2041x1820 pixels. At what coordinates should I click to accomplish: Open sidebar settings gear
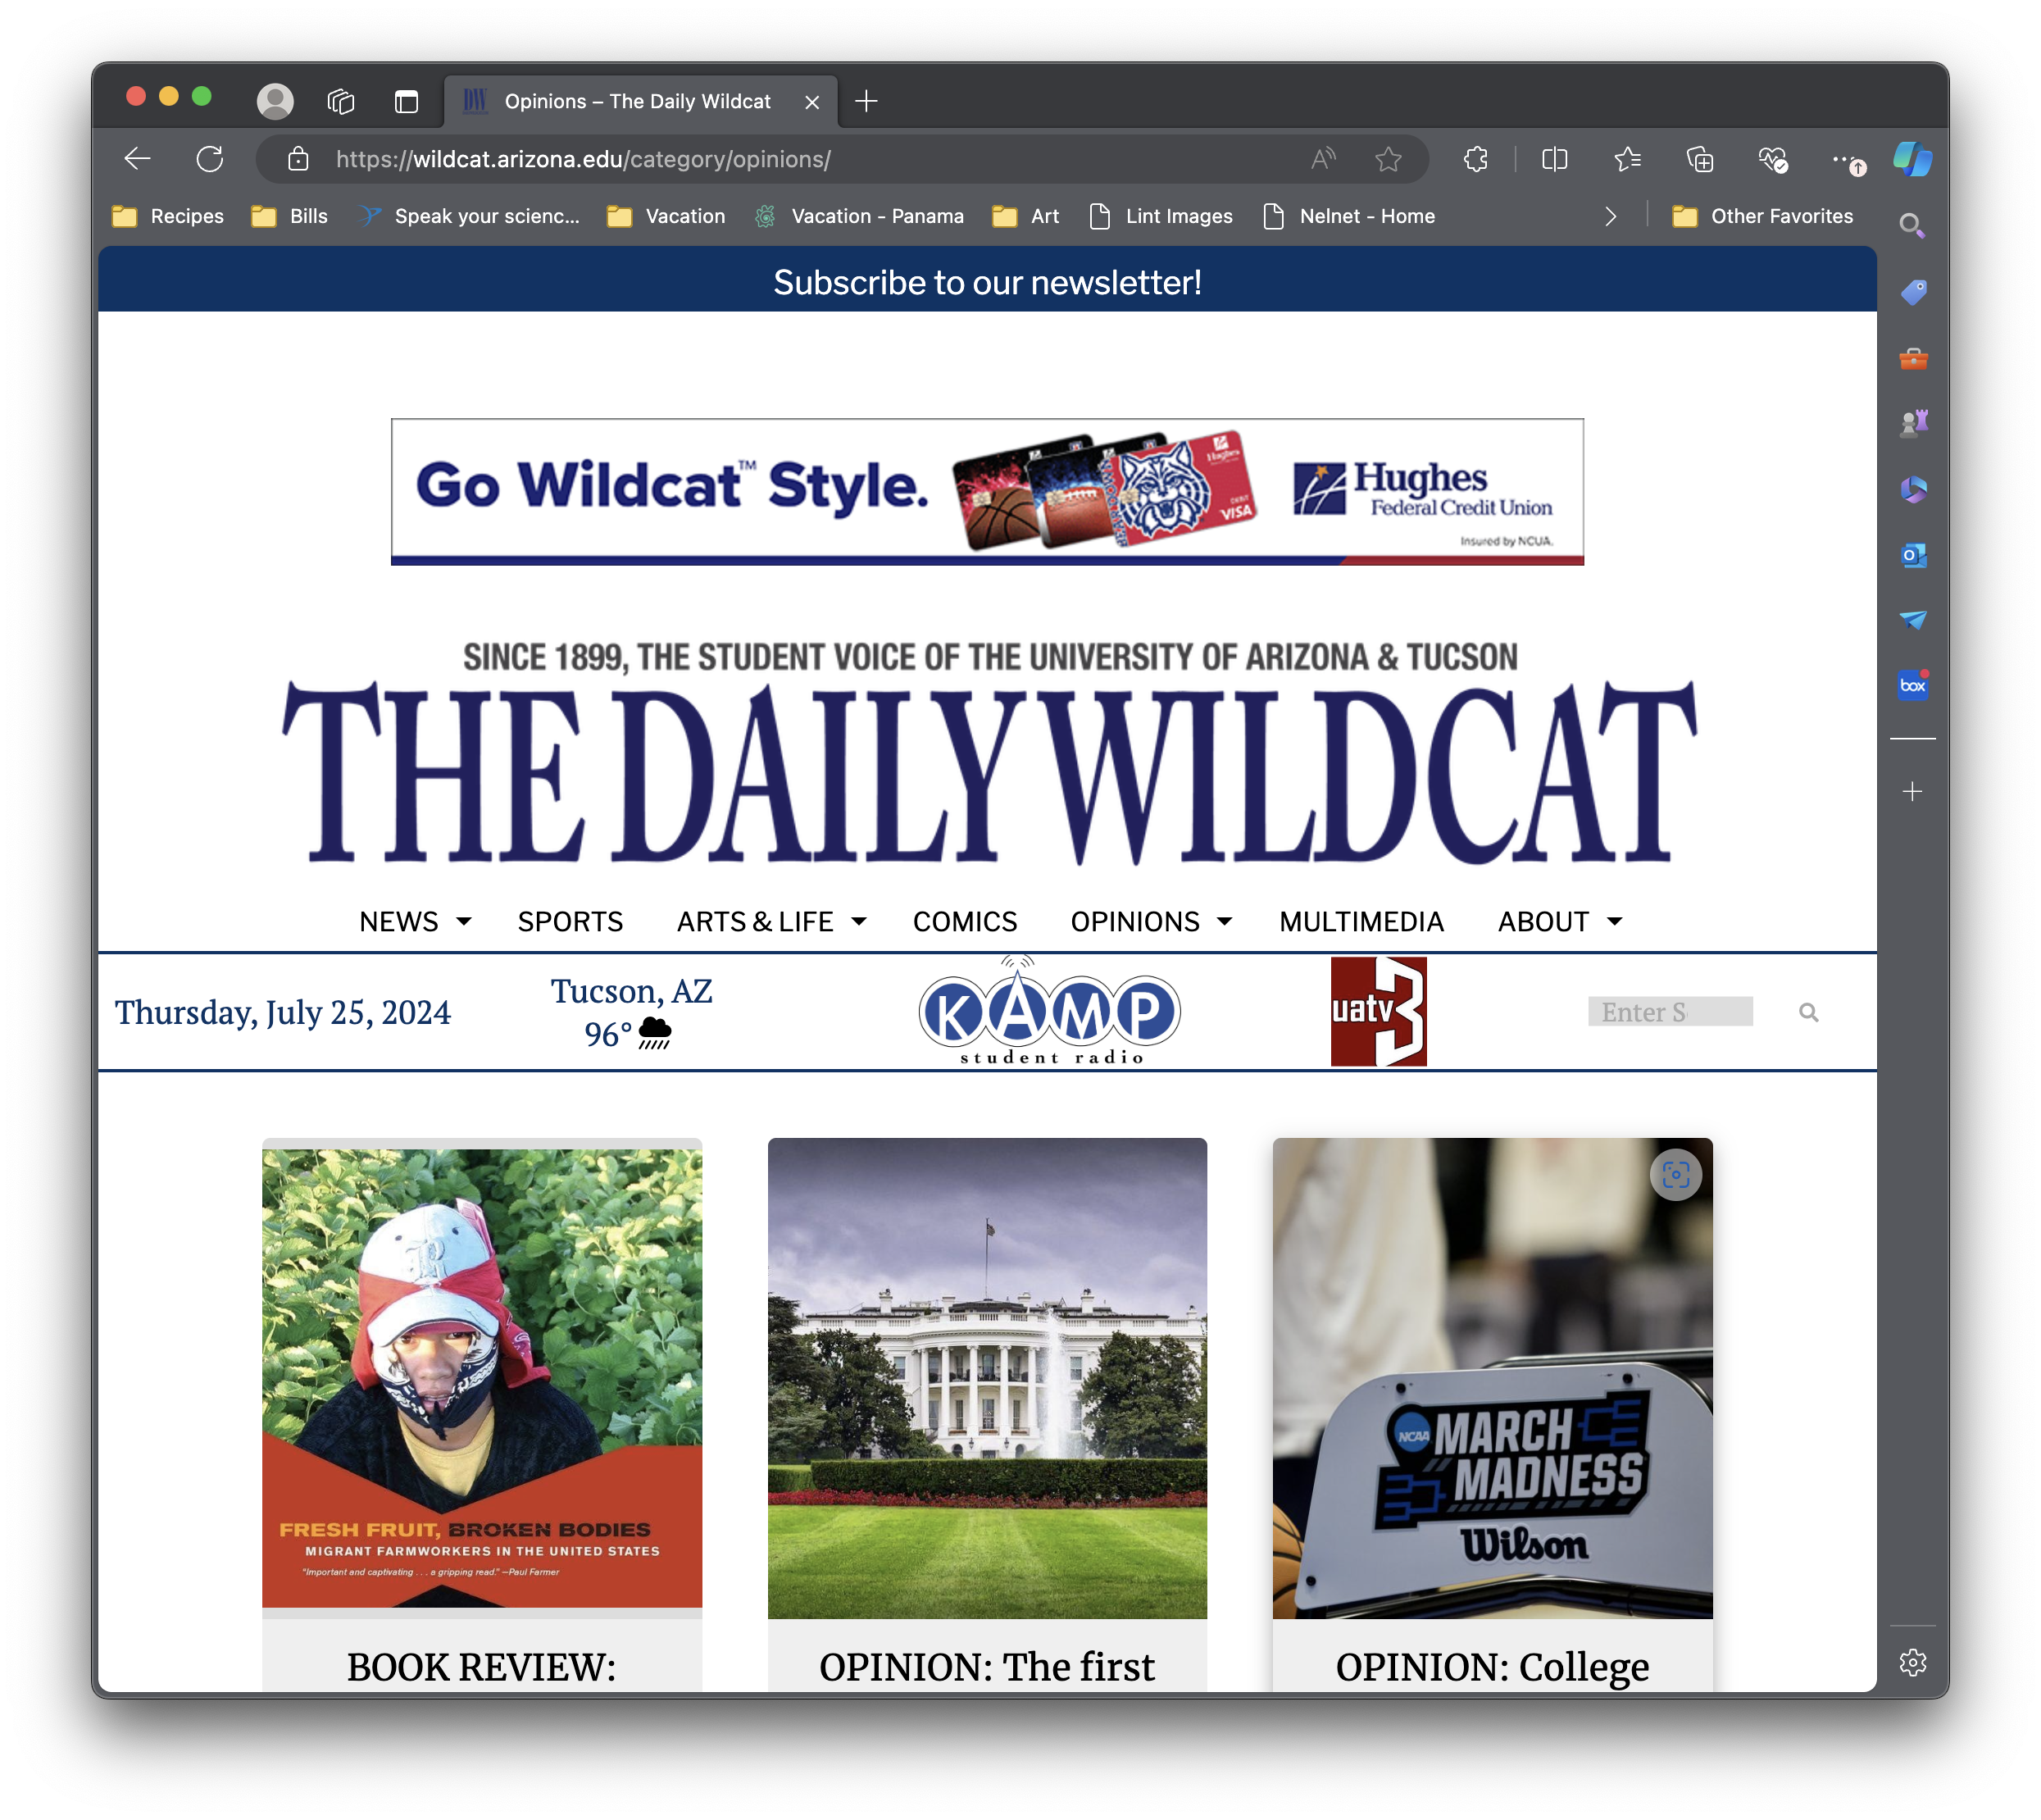pos(1912,1662)
